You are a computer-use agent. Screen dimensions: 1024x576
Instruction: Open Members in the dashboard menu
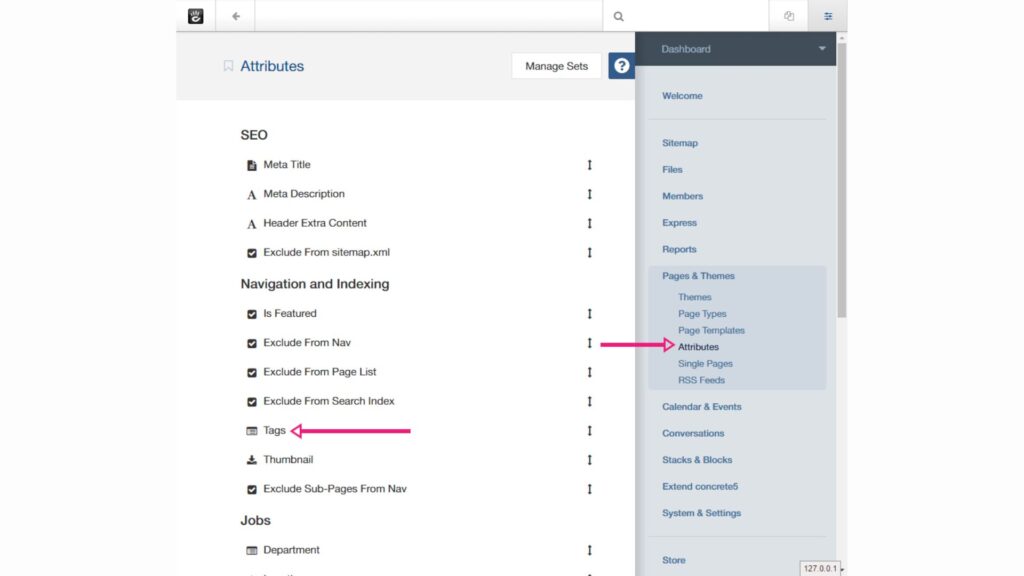pyautogui.click(x=682, y=196)
